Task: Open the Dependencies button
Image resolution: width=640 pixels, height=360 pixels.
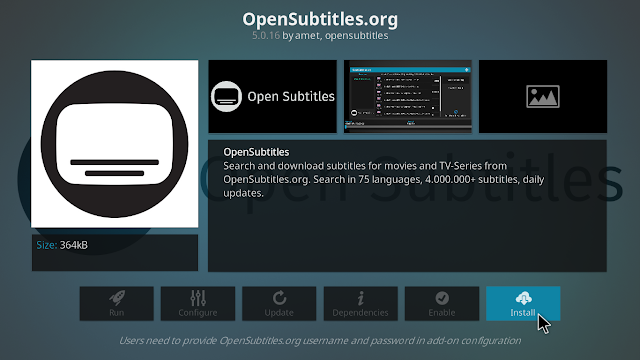Action: (360, 303)
